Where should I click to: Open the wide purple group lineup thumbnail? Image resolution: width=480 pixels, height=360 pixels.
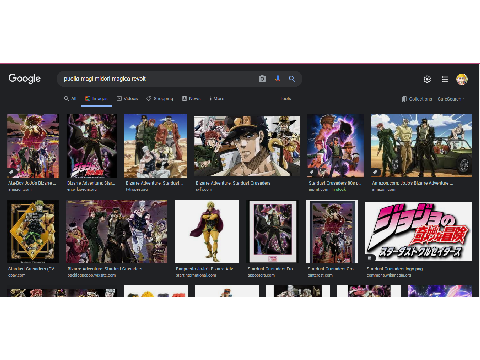click(x=117, y=231)
